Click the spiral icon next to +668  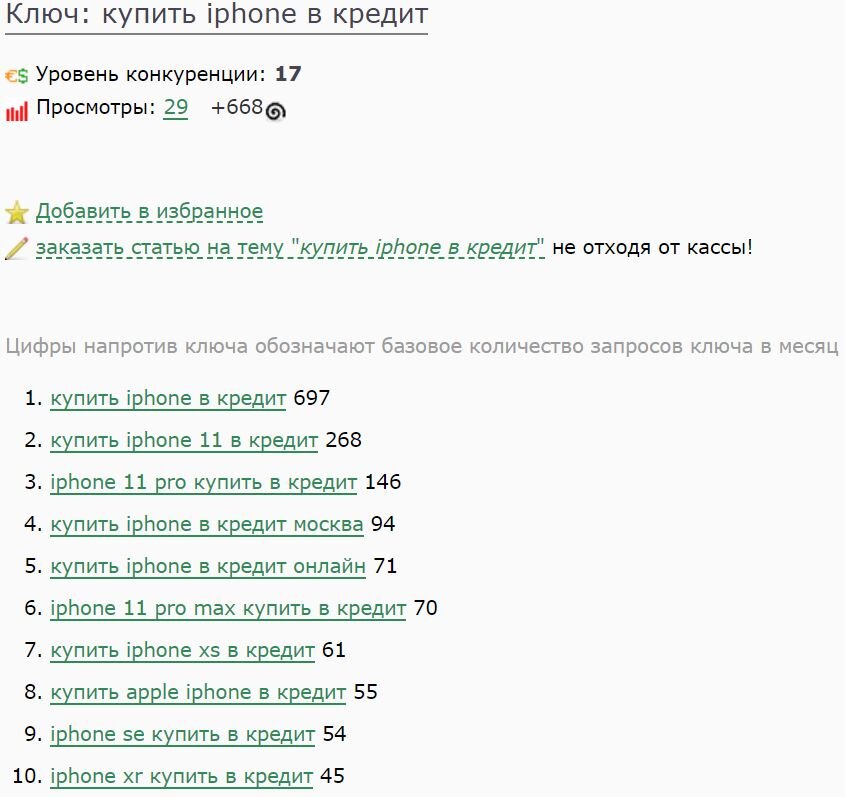[x=275, y=111]
